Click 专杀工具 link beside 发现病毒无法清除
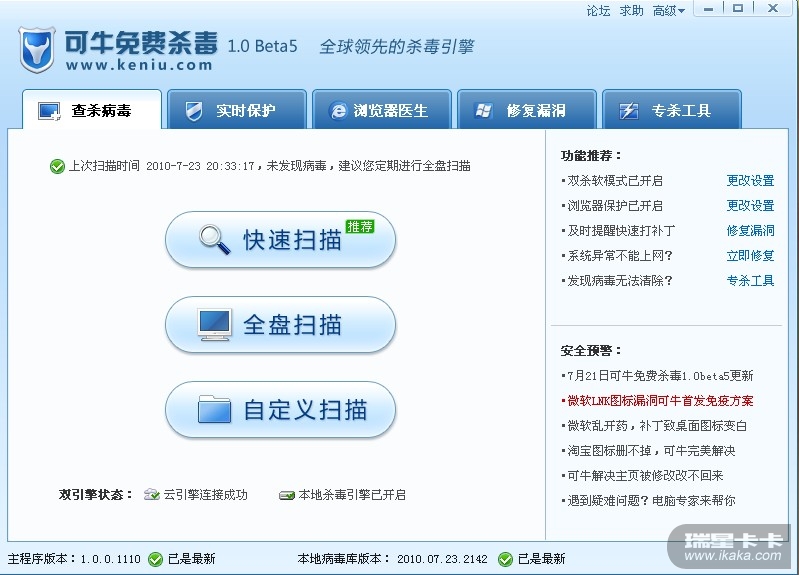 coord(750,280)
